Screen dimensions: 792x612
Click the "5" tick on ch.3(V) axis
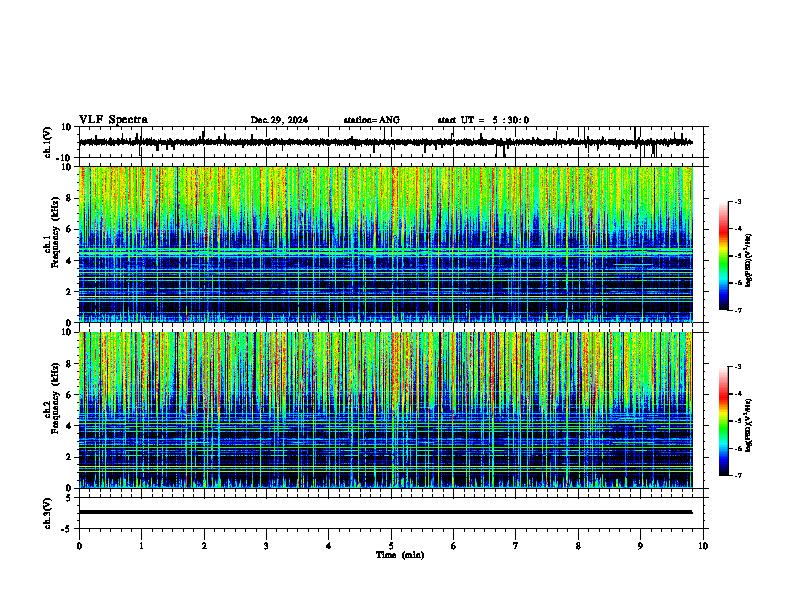coord(70,498)
